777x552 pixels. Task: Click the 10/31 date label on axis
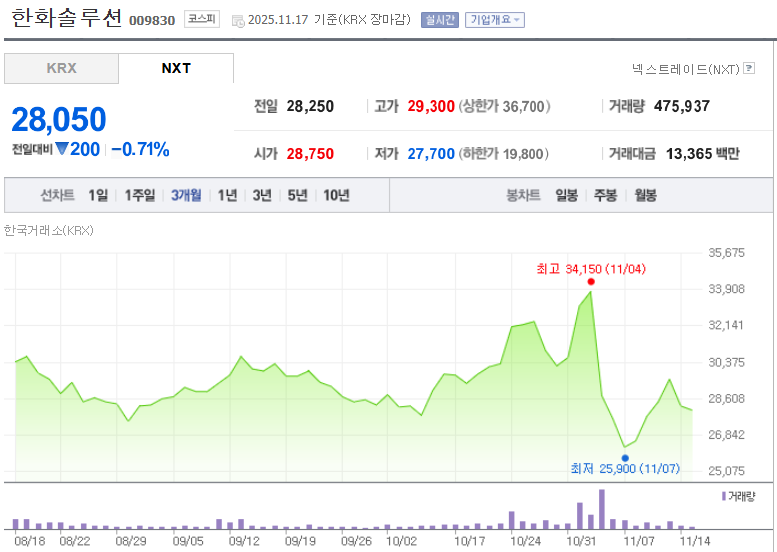[x=581, y=541]
